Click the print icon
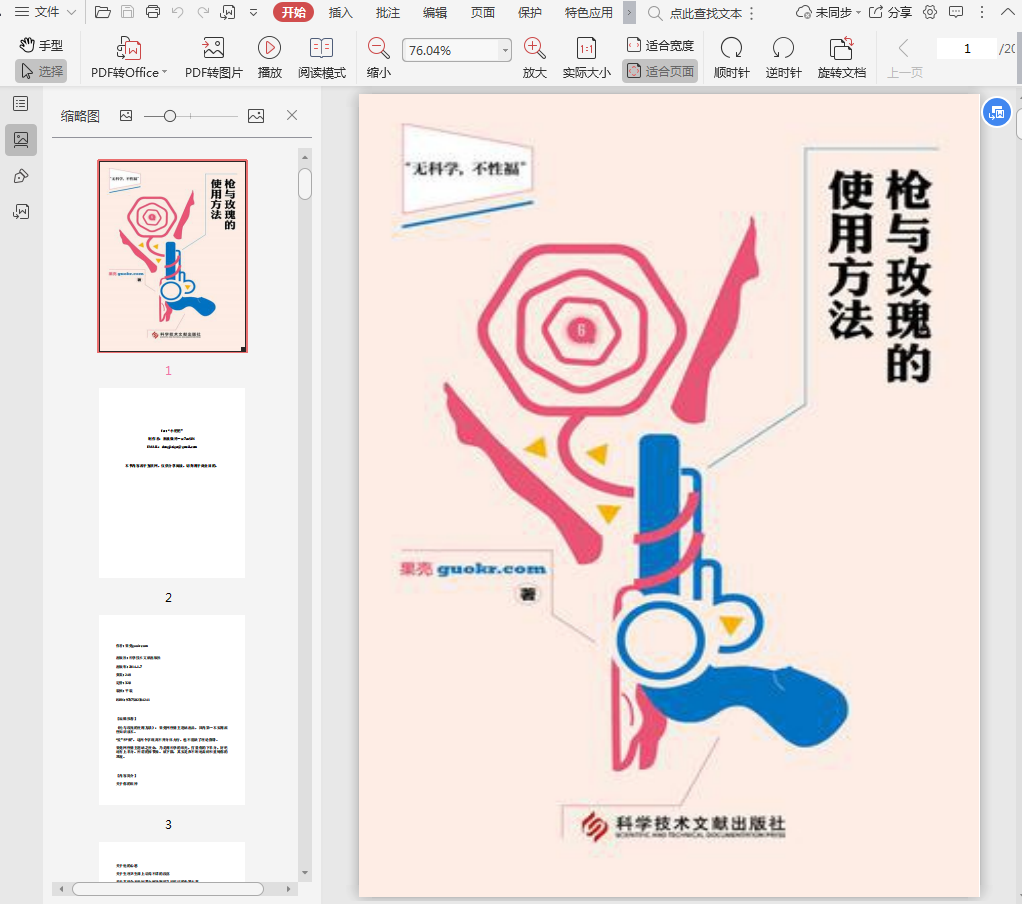This screenshot has width=1022, height=904. (x=153, y=12)
